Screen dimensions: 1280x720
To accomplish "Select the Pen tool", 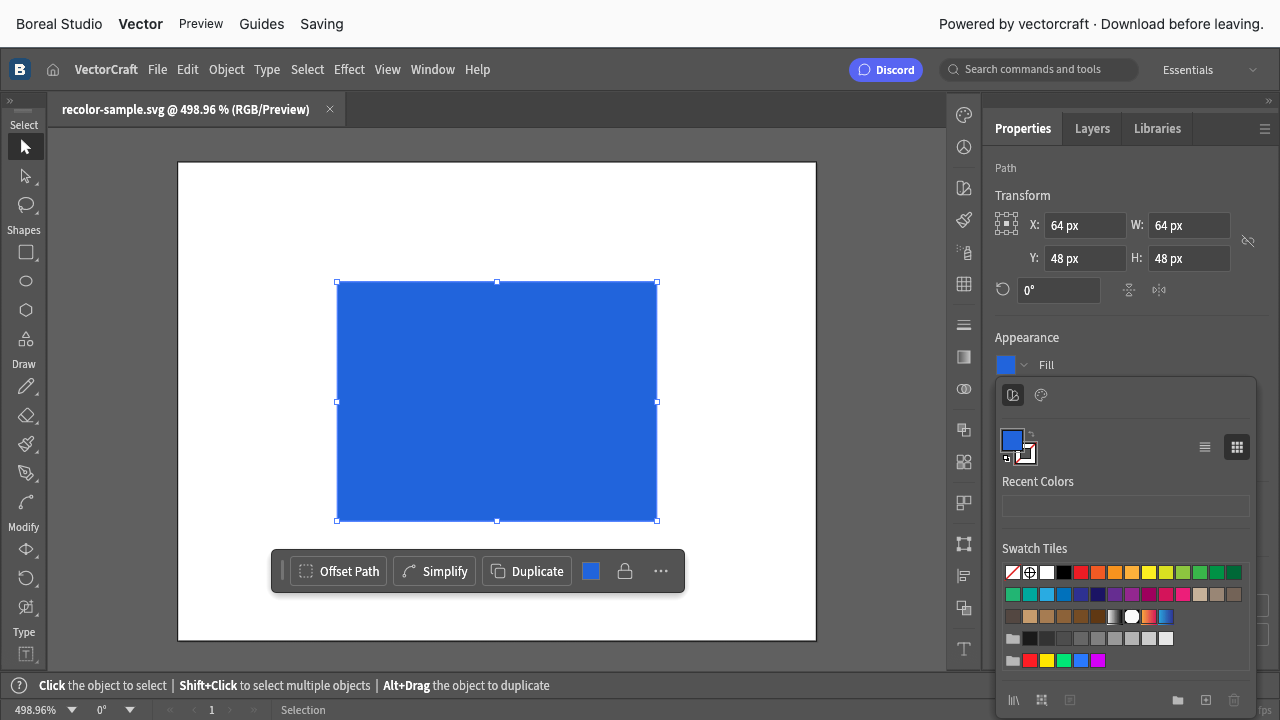I will point(26,473).
